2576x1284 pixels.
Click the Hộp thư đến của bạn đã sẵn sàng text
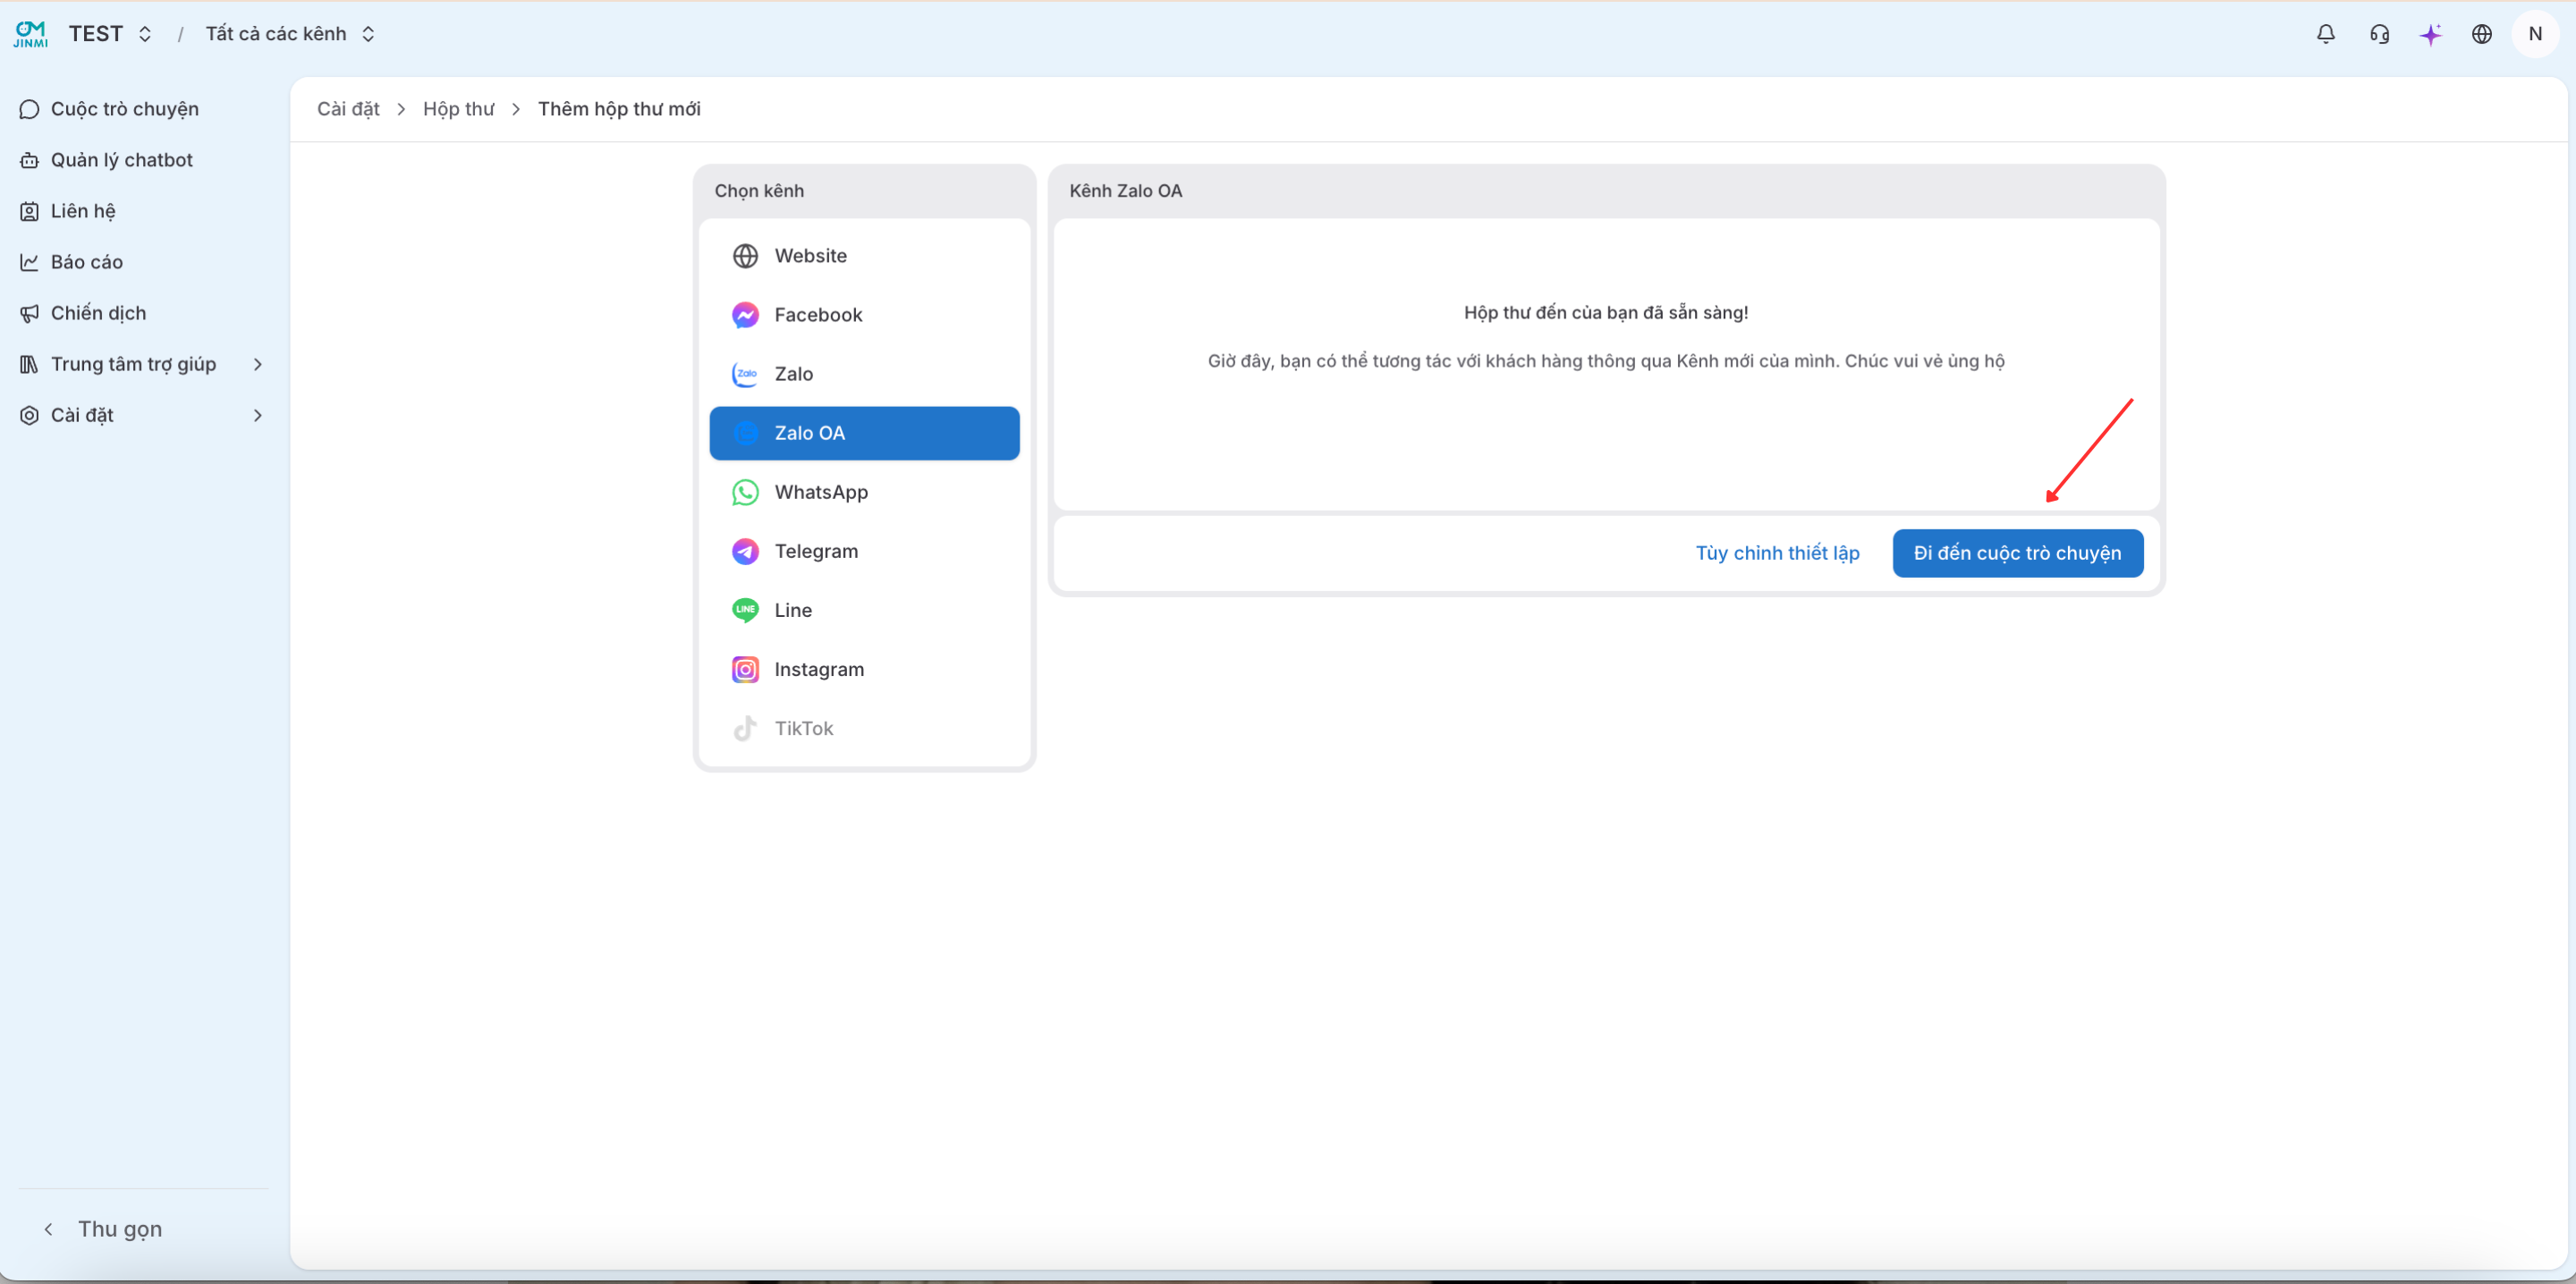[x=1606, y=313]
